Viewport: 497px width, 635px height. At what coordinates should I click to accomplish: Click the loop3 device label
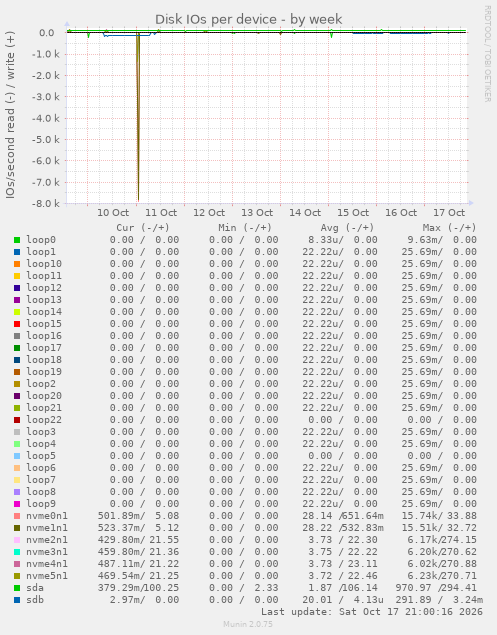[x=41, y=432]
